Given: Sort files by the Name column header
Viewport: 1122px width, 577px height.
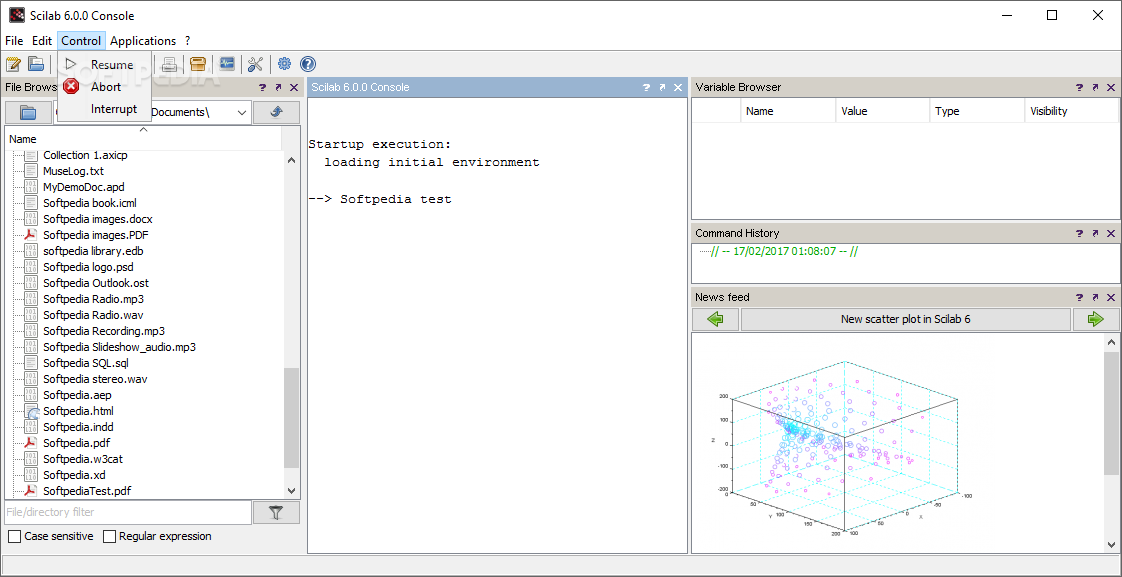Looking at the screenshot, I should click(x=143, y=139).
